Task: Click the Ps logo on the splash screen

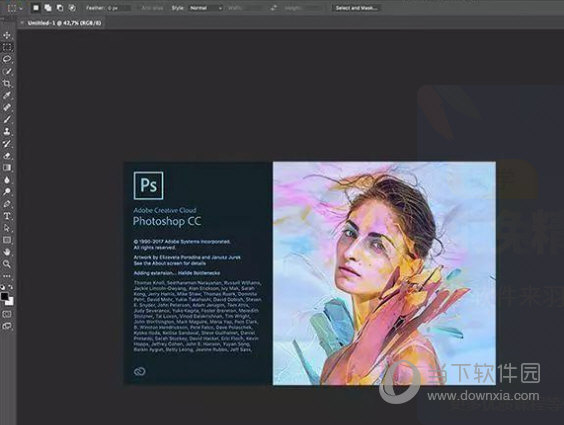Action: [x=148, y=186]
